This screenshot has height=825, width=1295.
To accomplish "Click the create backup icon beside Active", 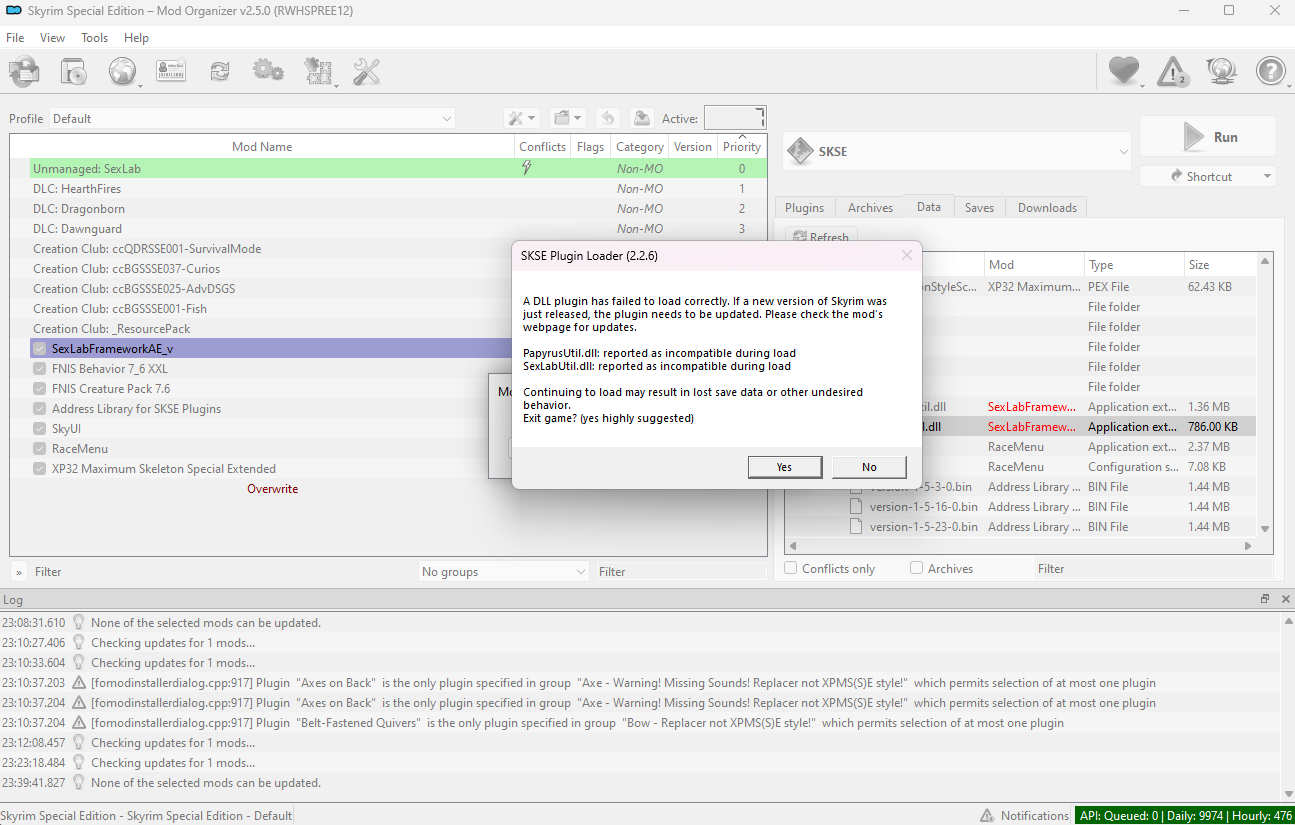I will click(x=642, y=118).
